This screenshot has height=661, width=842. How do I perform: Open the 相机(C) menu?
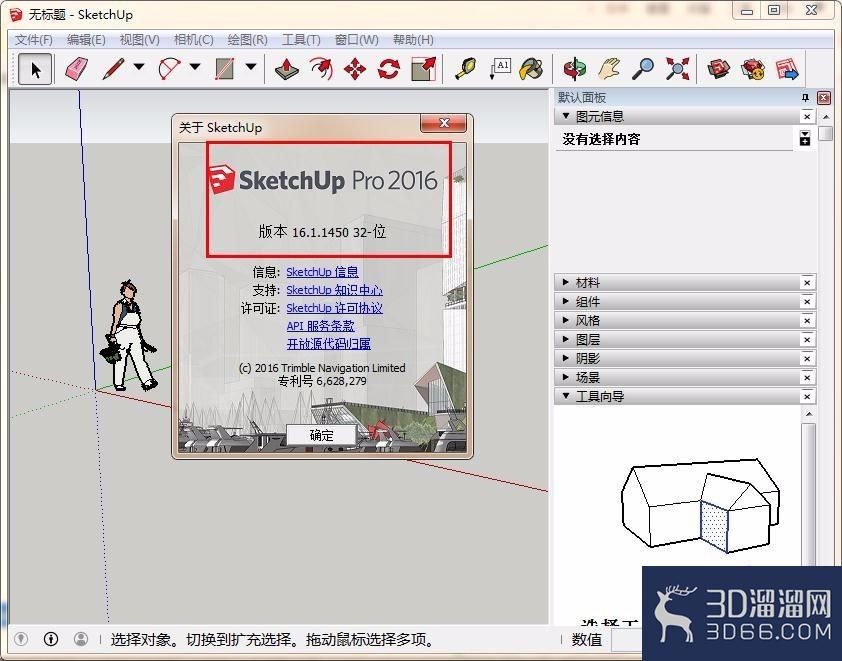[x=193, y=40]
